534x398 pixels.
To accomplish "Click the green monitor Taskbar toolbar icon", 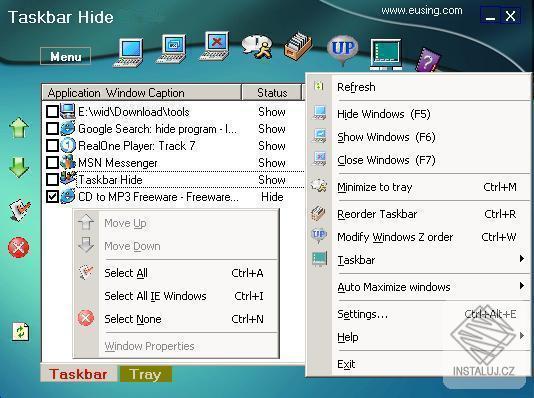I will 386,54.
